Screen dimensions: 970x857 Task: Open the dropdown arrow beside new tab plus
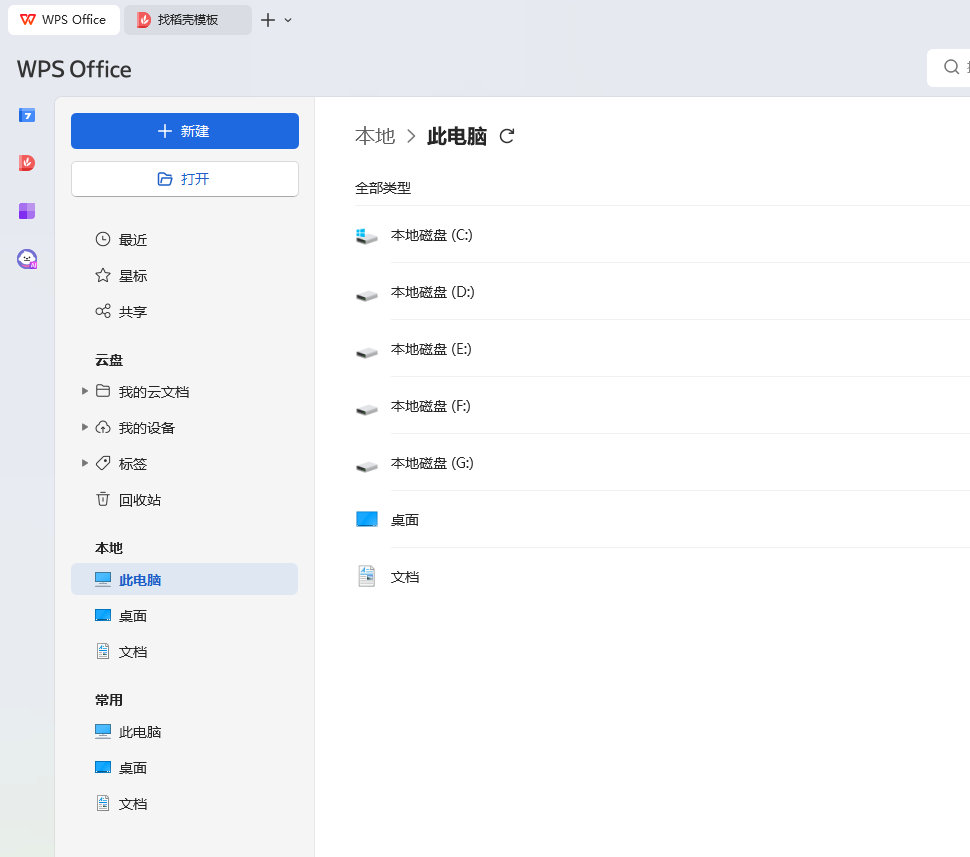point(289,20)
